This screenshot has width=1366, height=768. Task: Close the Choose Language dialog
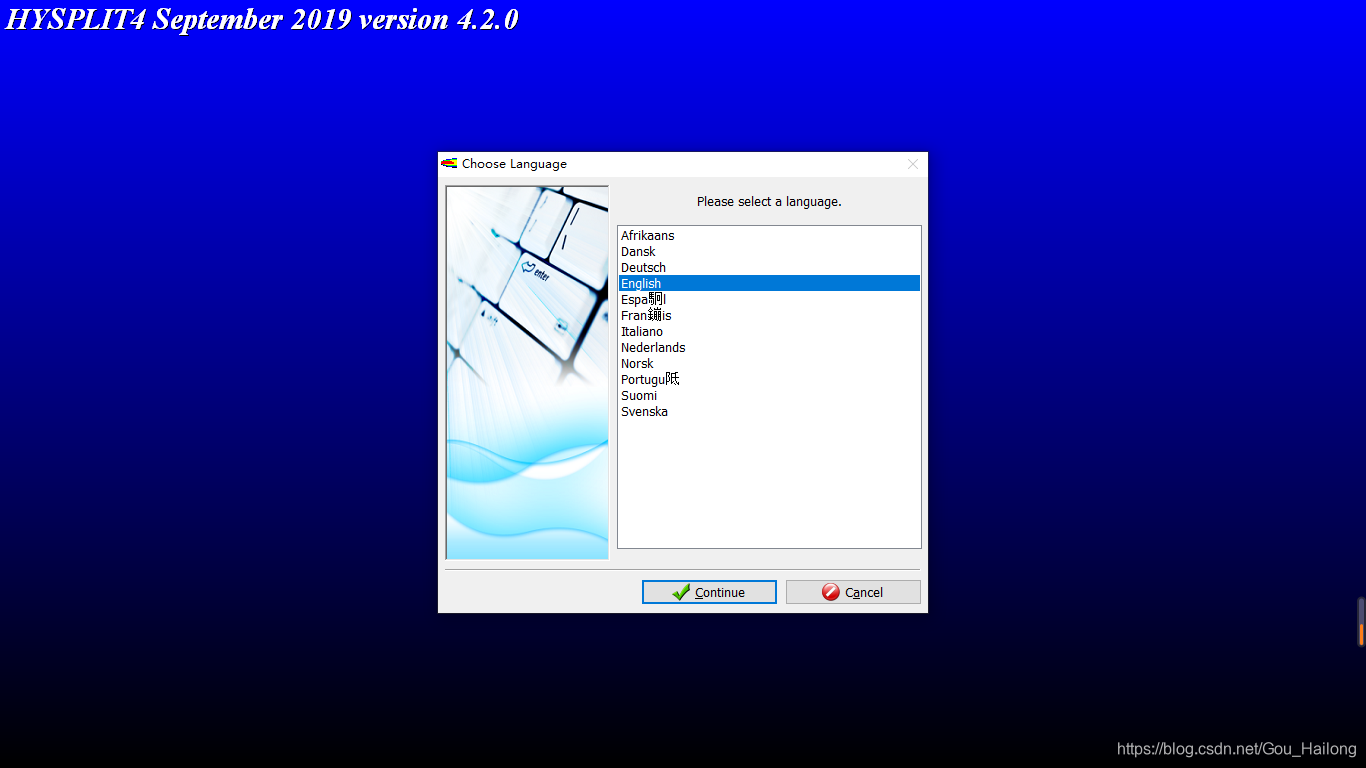[912, 163]
